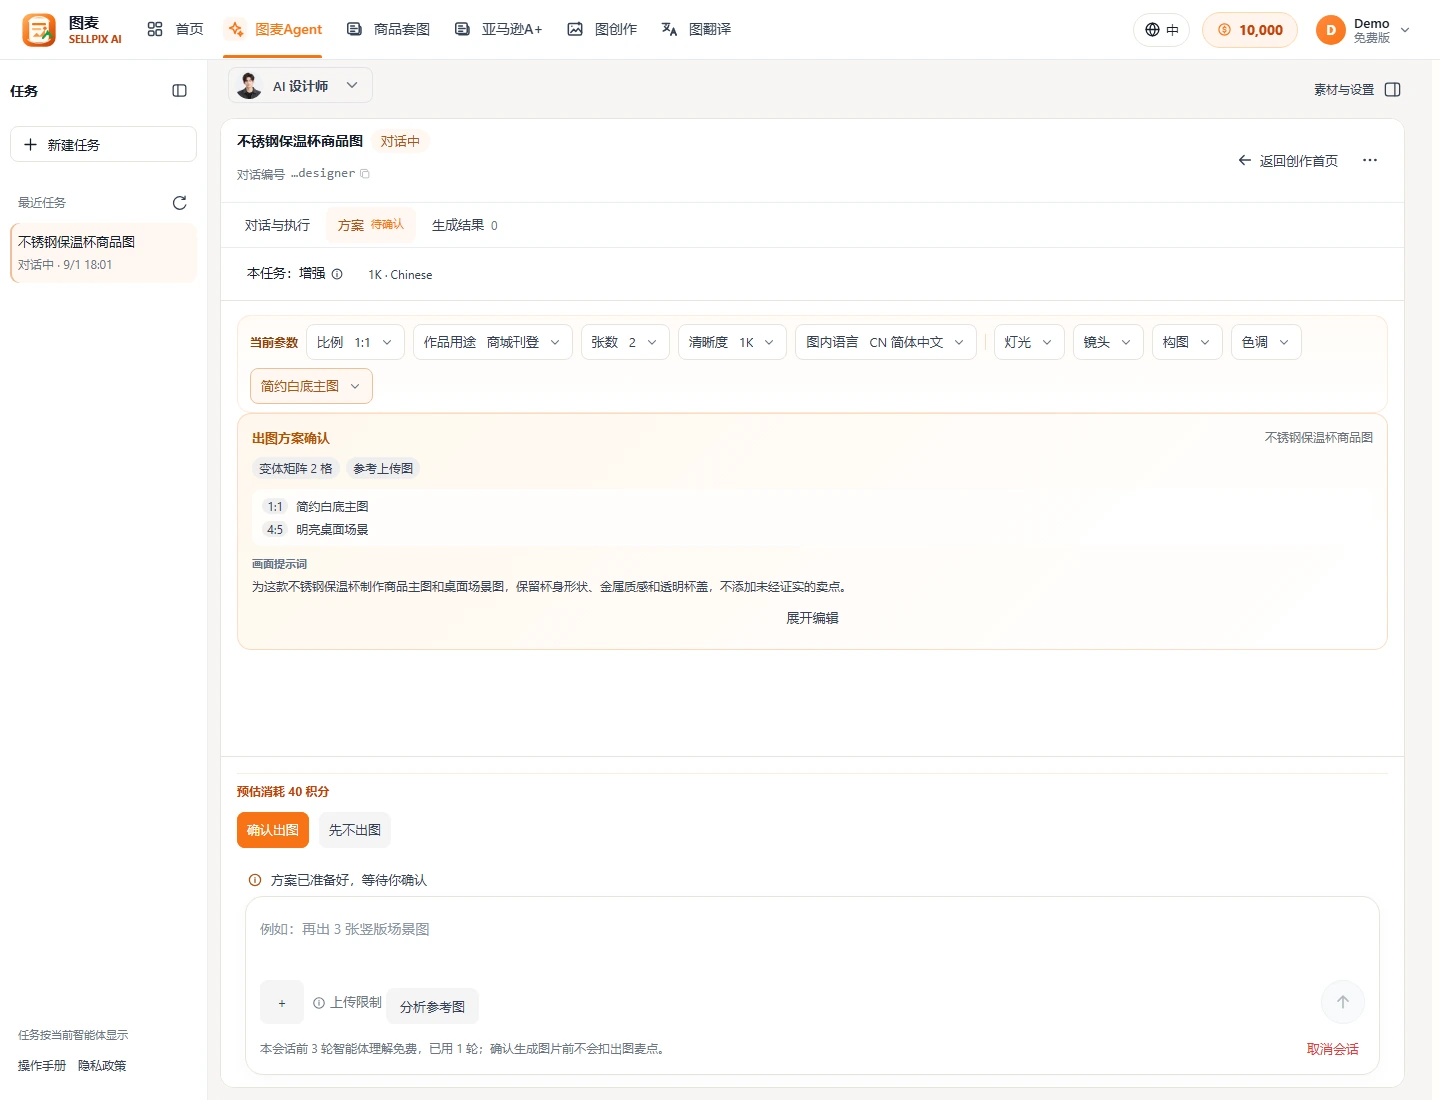Click the plus attachment button
Screen dimensions: 1440x1100
(x=282, y=1003)
